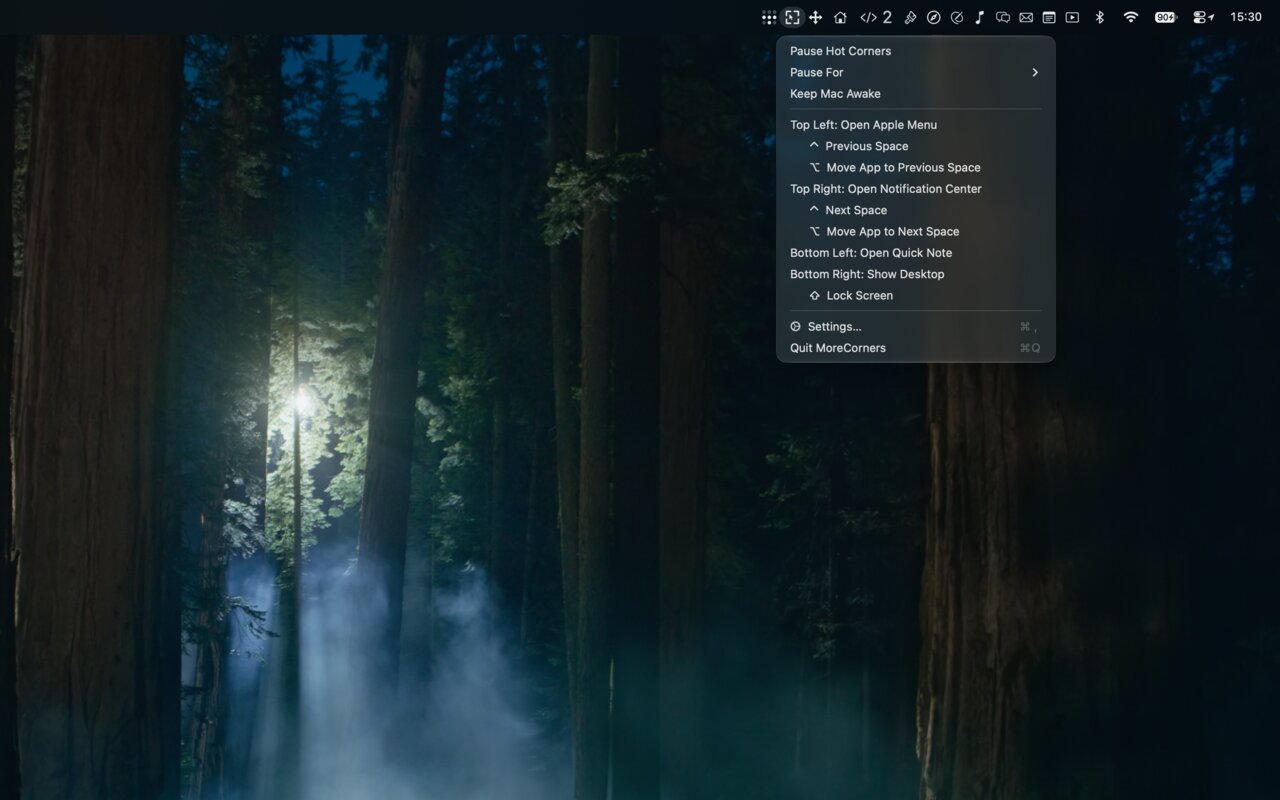1280x800 pixels.
Task: Click the play rectangle menu bar icon
Action: coord(1072,17)
